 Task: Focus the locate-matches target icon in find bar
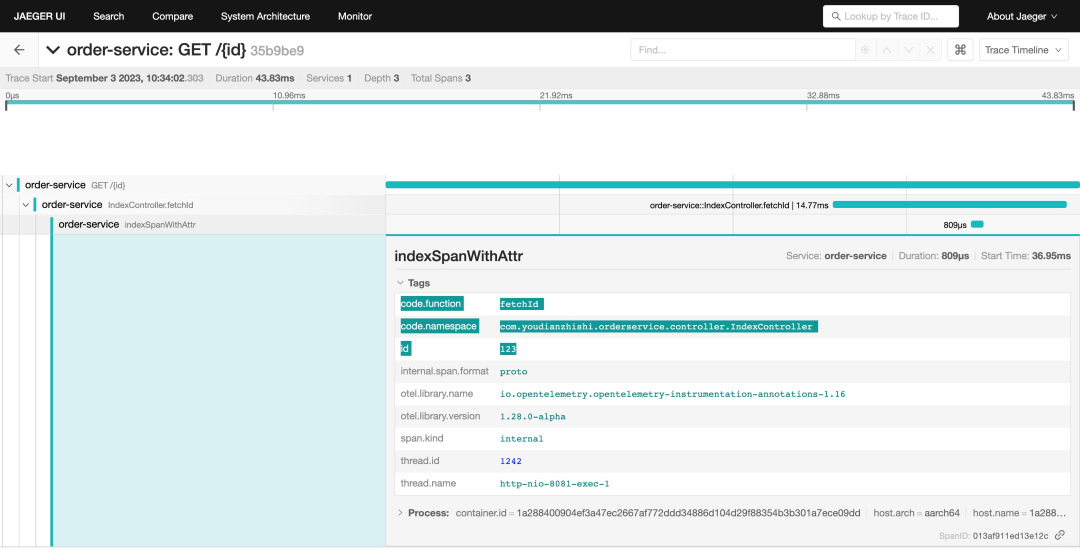(865, 50)
